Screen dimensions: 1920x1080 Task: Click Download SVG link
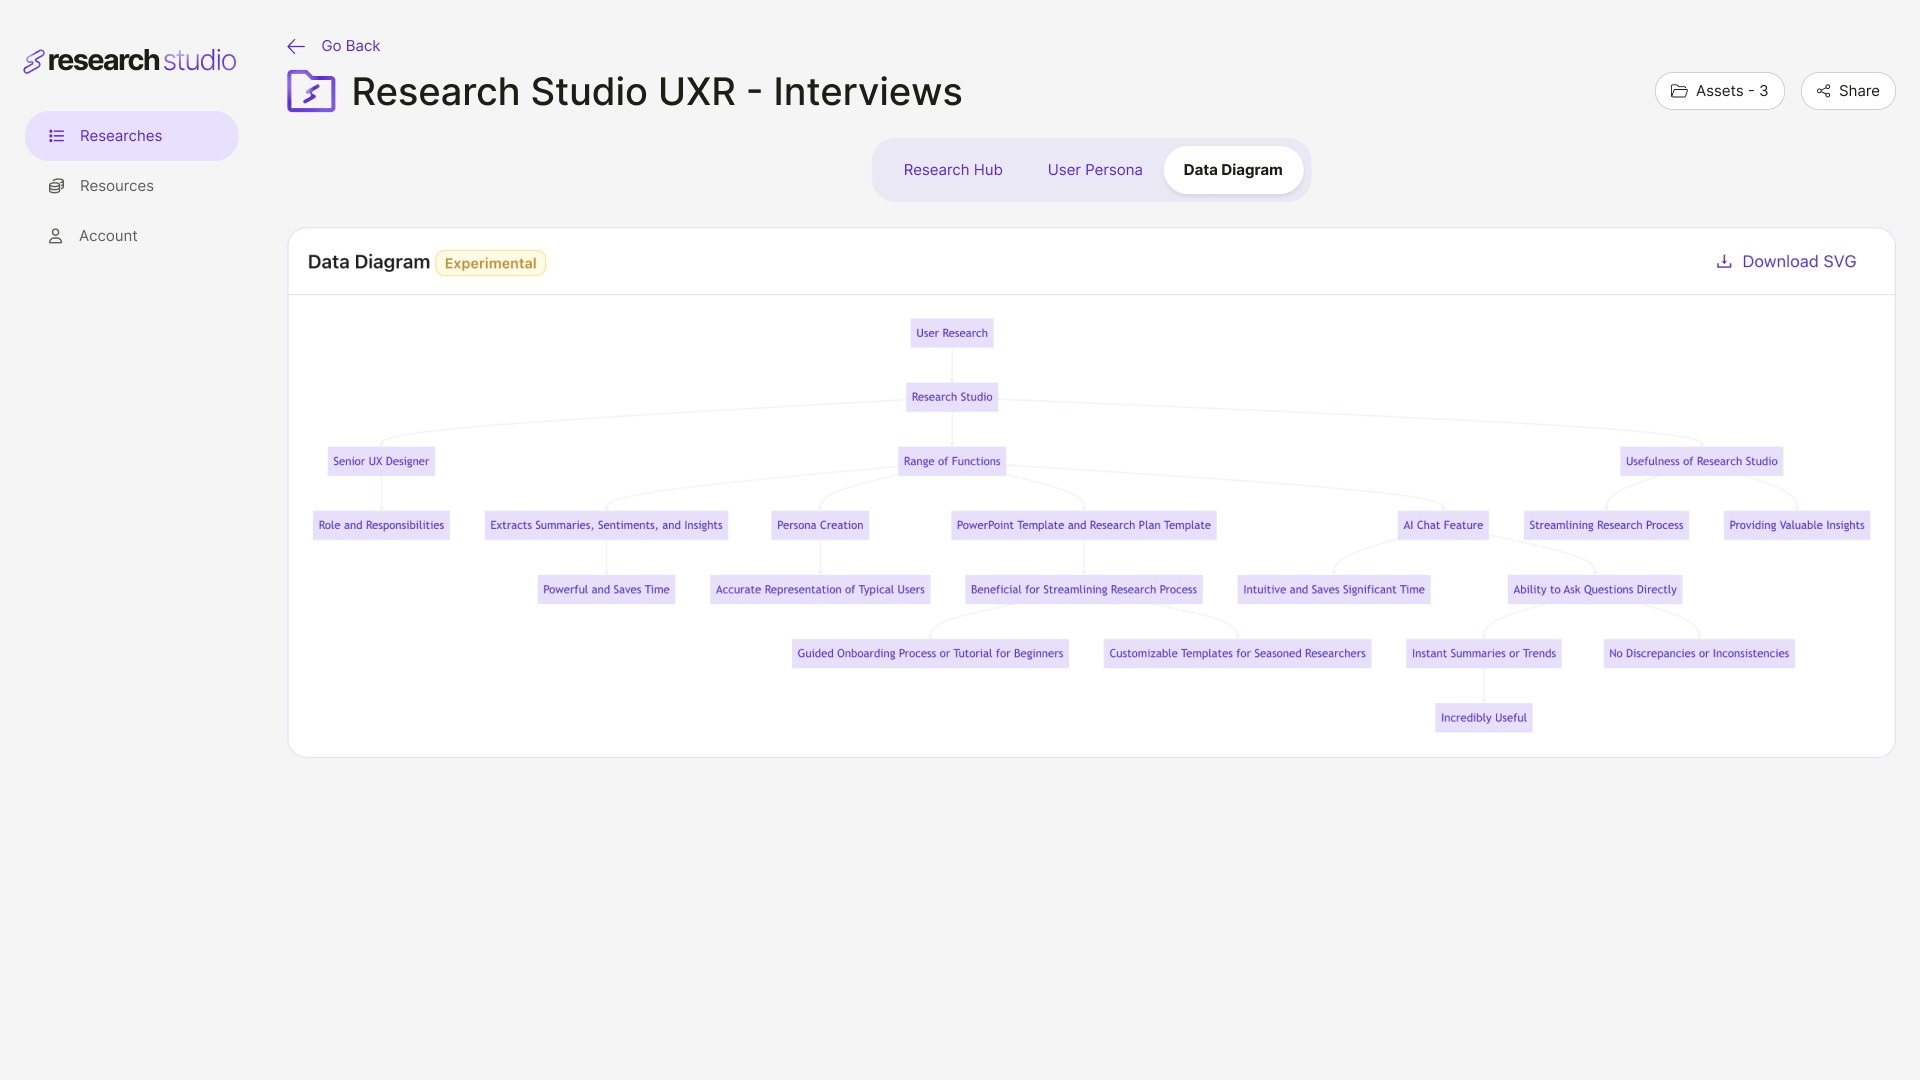[x=1786, y=262]
